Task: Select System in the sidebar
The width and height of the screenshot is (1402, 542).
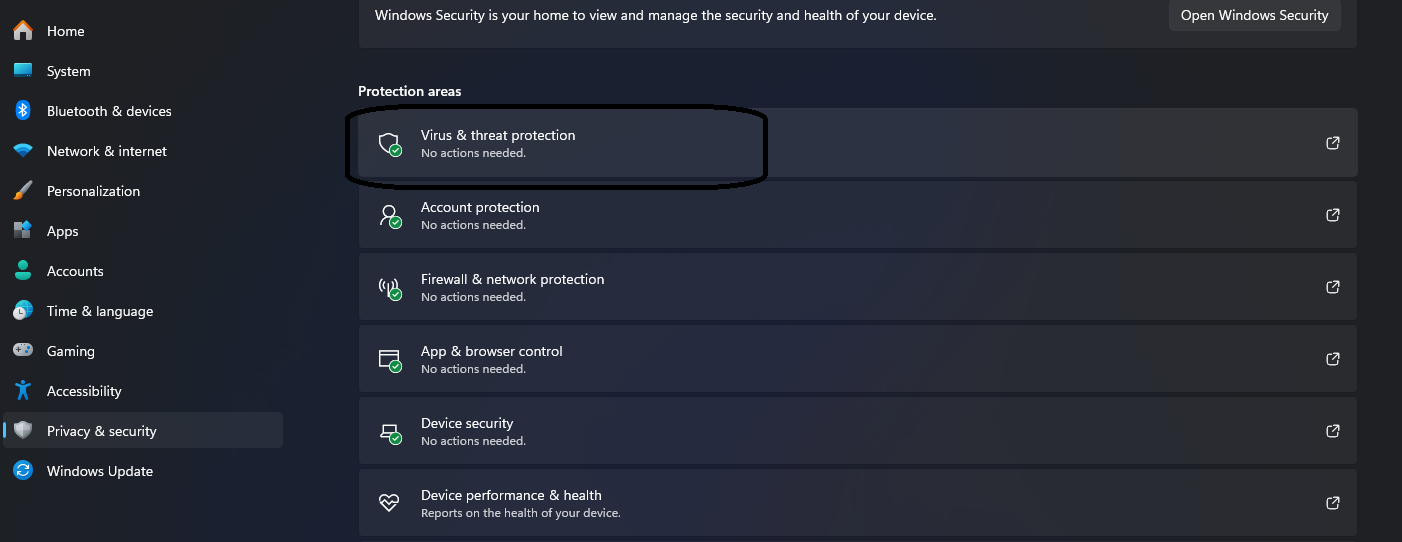Action: point(68,71)
